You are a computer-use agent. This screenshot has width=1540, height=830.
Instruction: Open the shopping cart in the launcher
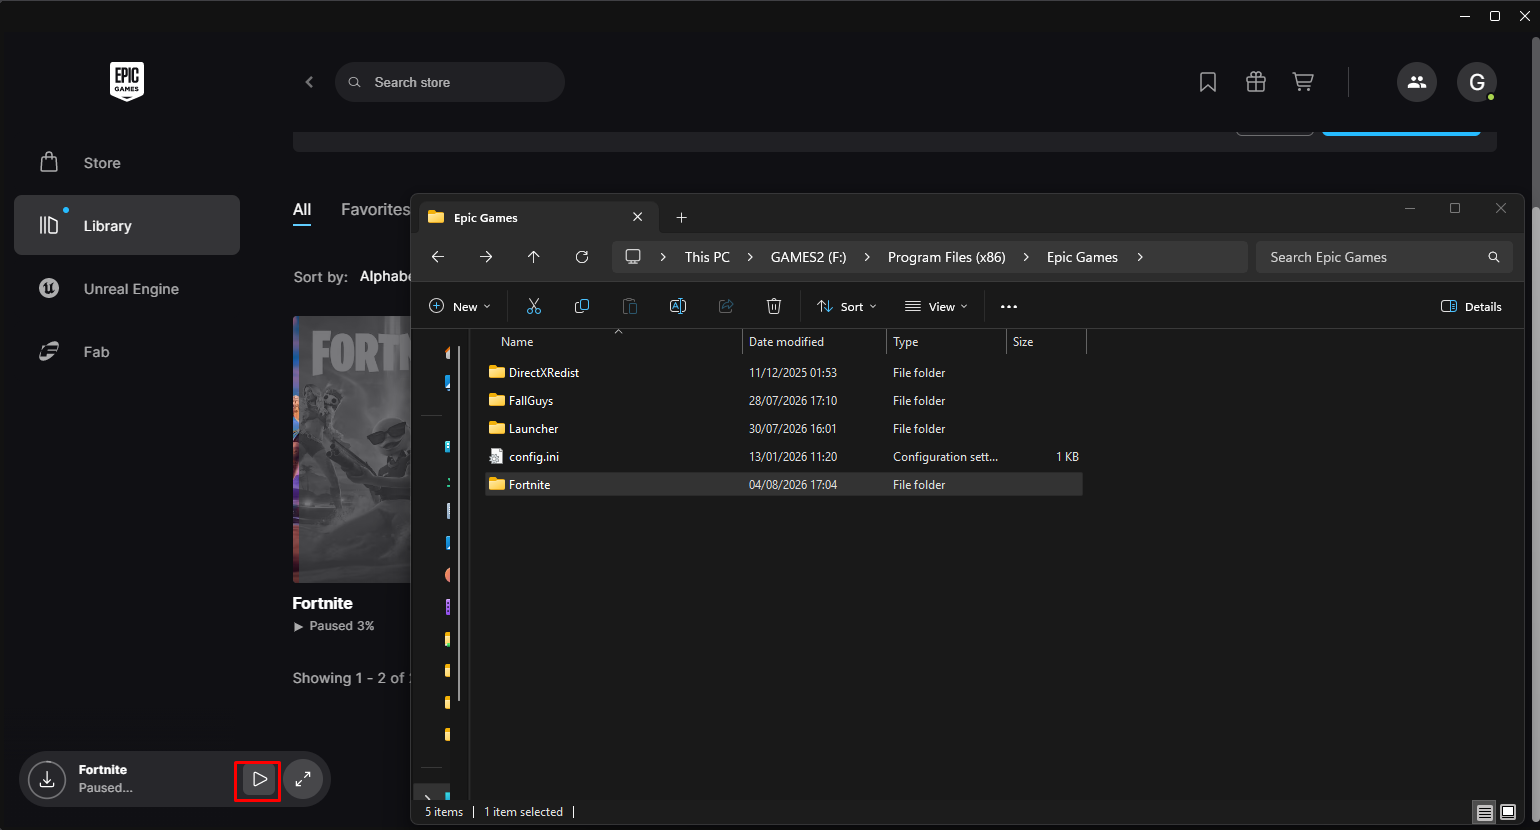click(1303, 82)
